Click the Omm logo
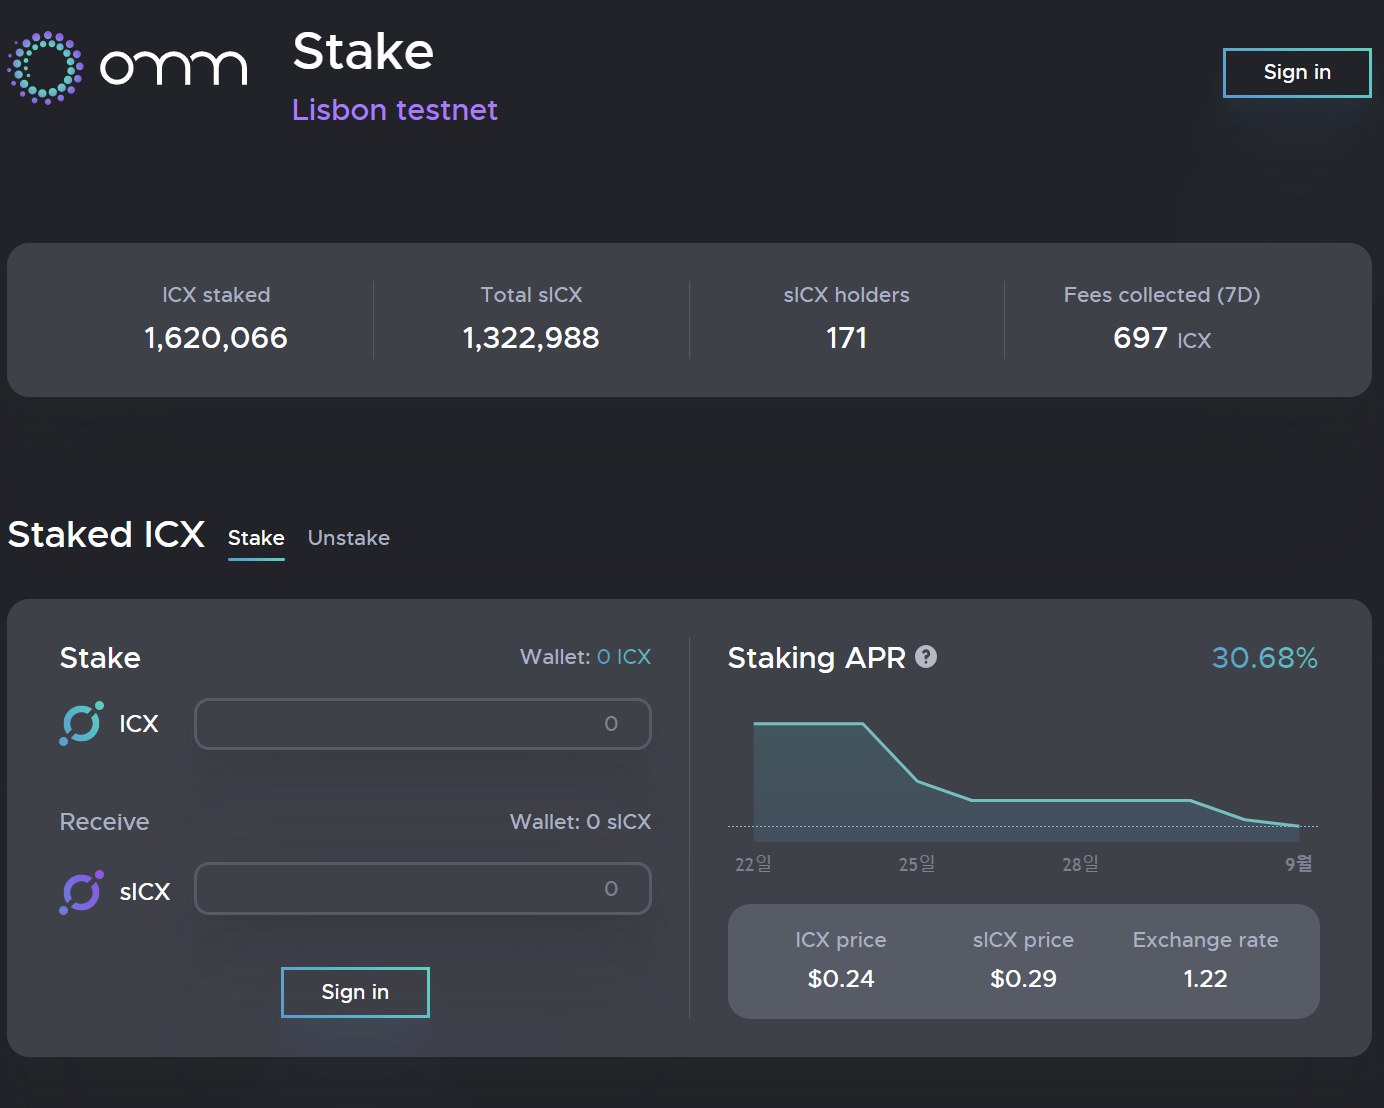 click(127, 68)
